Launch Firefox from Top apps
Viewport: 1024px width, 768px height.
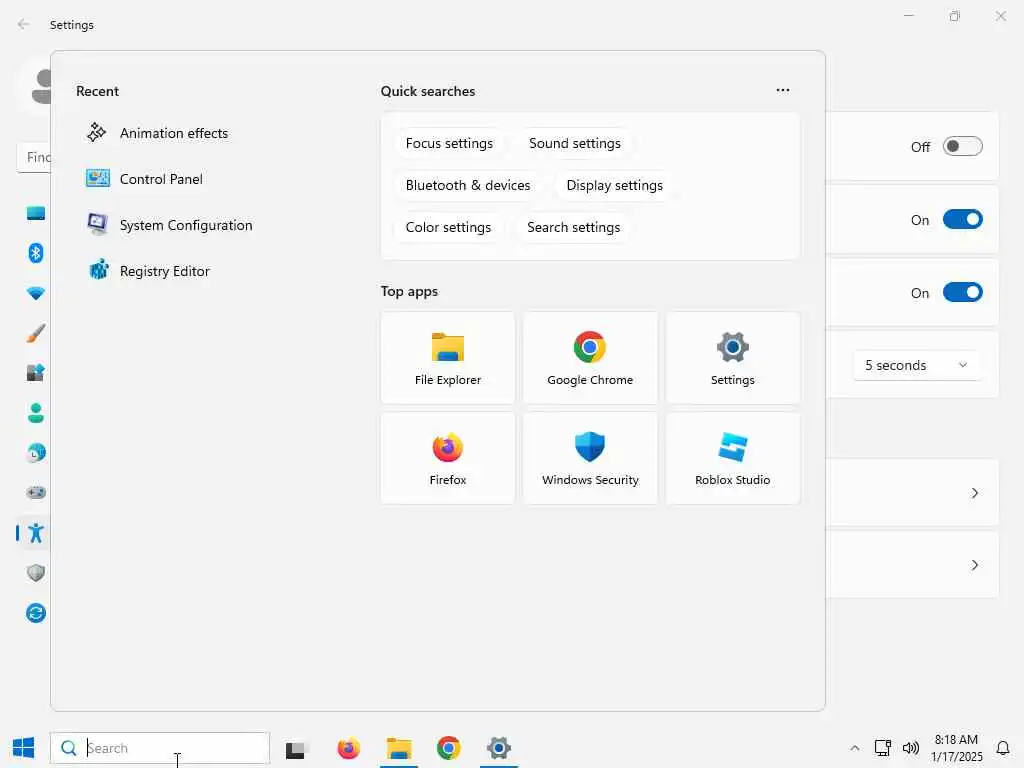[x=447, y=458]
